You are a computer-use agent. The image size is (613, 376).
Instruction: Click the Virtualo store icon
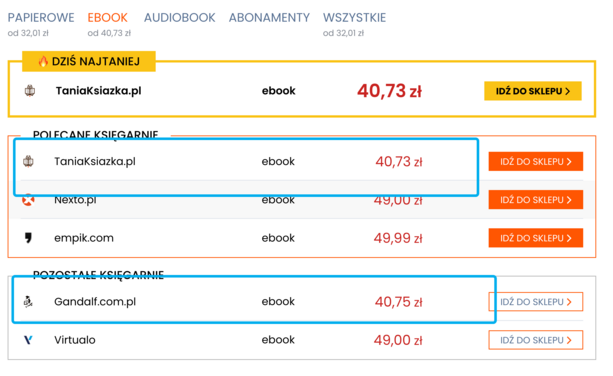pos(28,340)
